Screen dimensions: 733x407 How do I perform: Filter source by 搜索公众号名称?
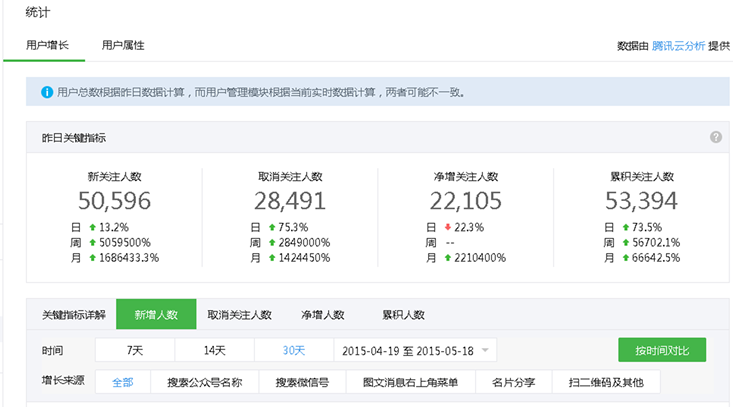[x=204, y=382]
